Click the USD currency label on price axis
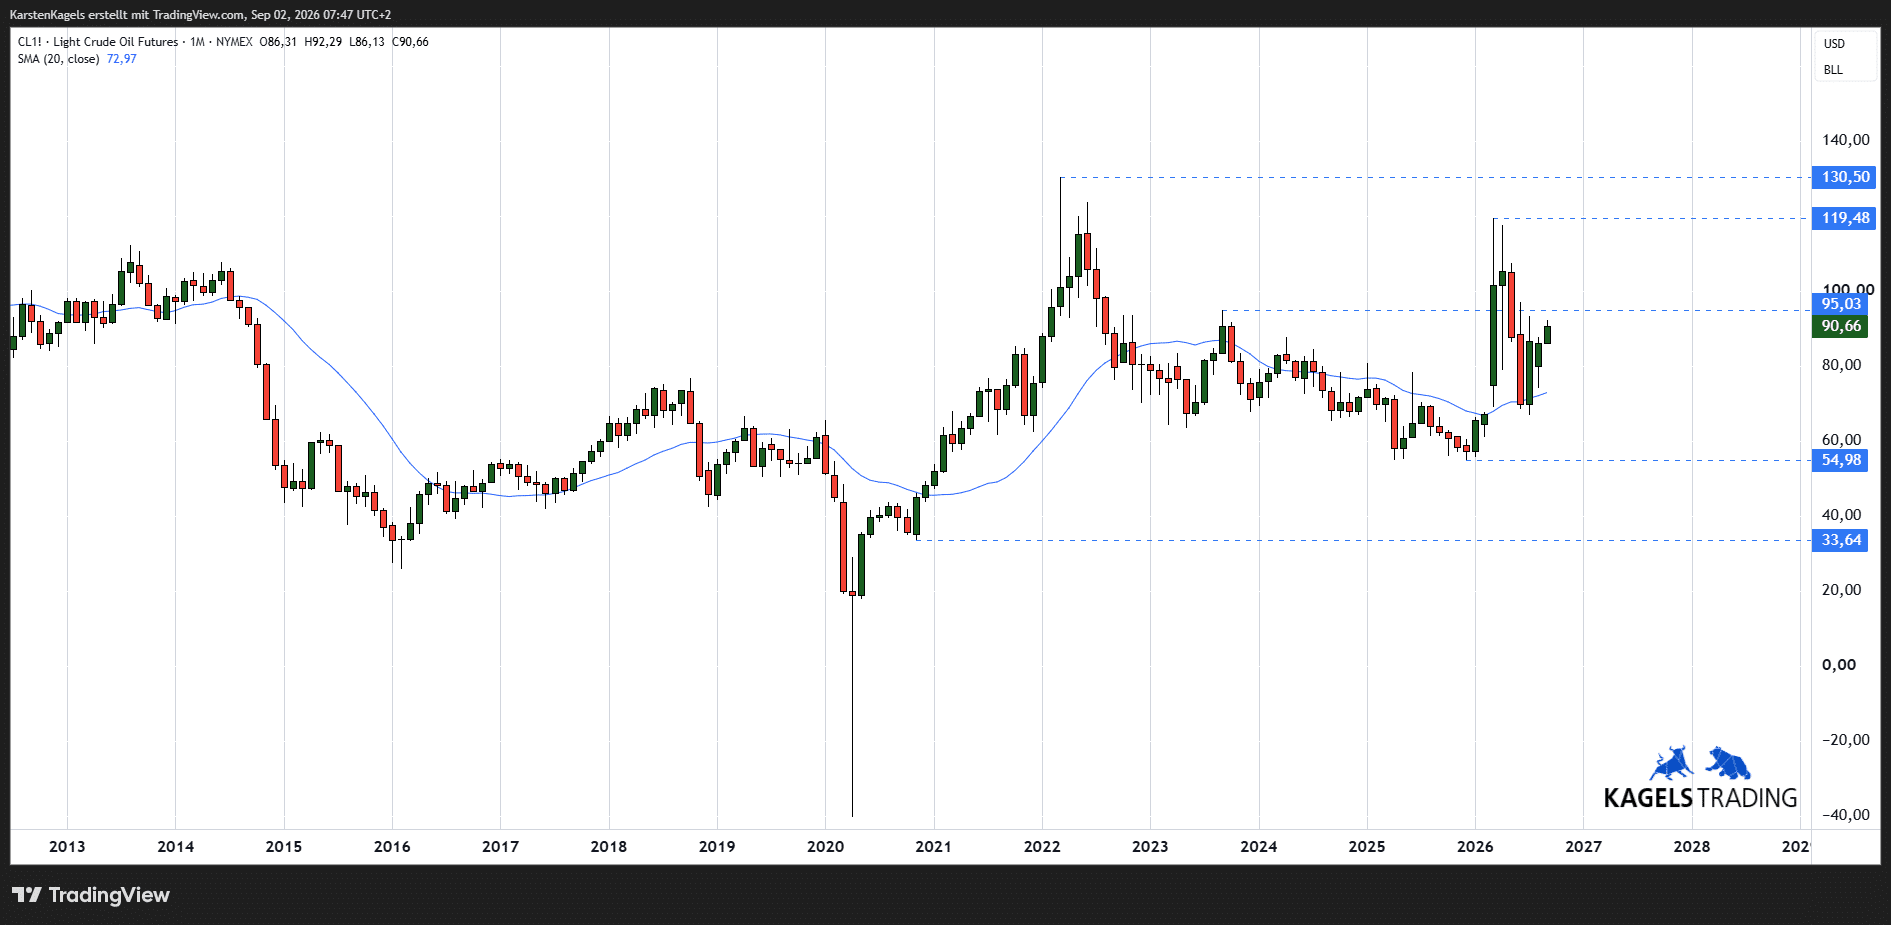 pos(1834,44)
